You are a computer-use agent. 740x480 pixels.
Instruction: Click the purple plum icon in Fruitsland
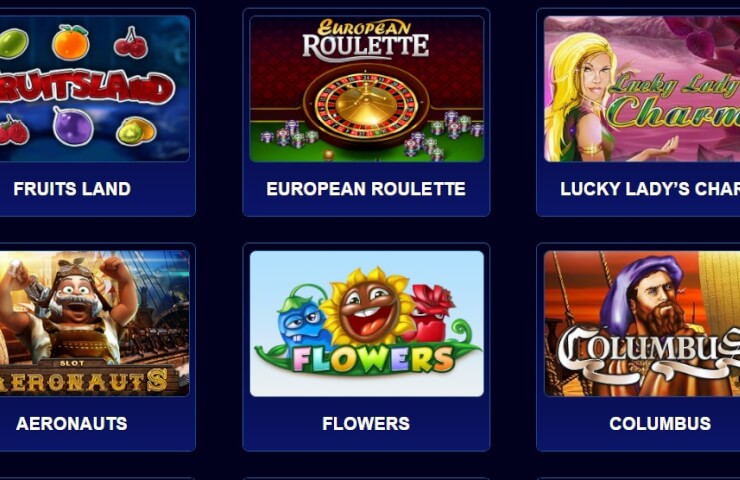pos(73,126)
